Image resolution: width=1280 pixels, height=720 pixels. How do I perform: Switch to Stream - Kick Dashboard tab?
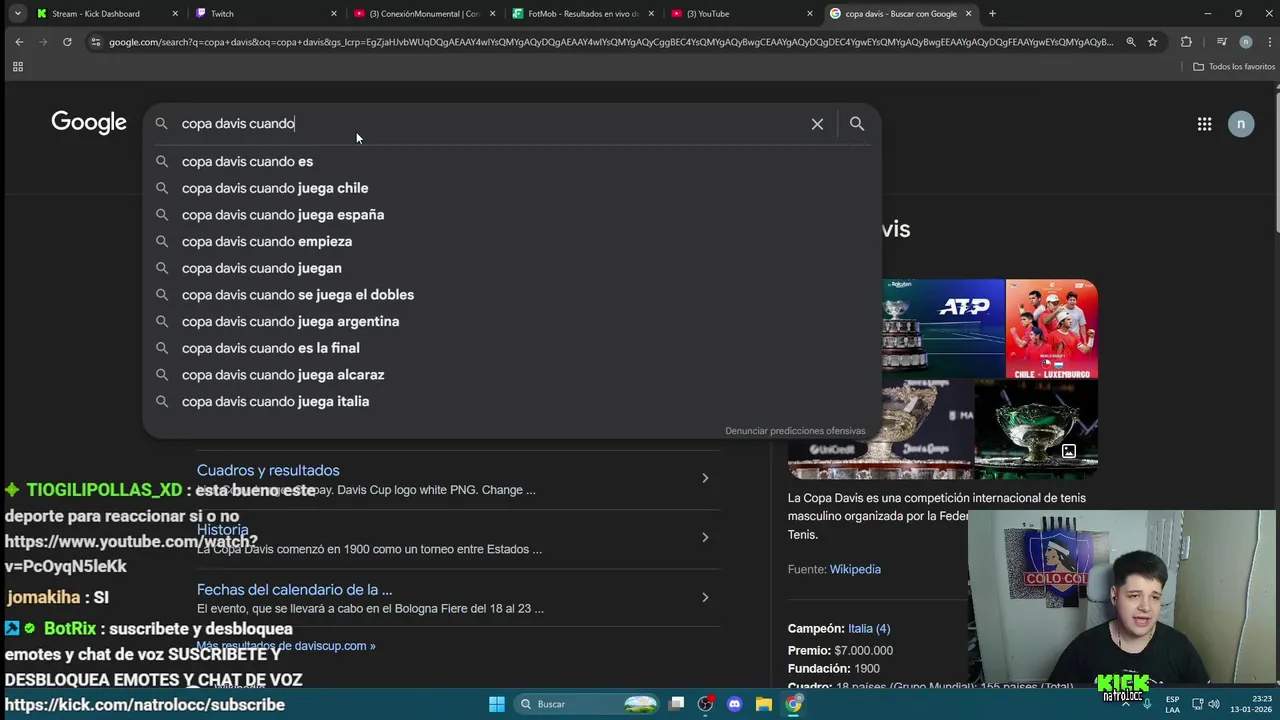(106, 14)
